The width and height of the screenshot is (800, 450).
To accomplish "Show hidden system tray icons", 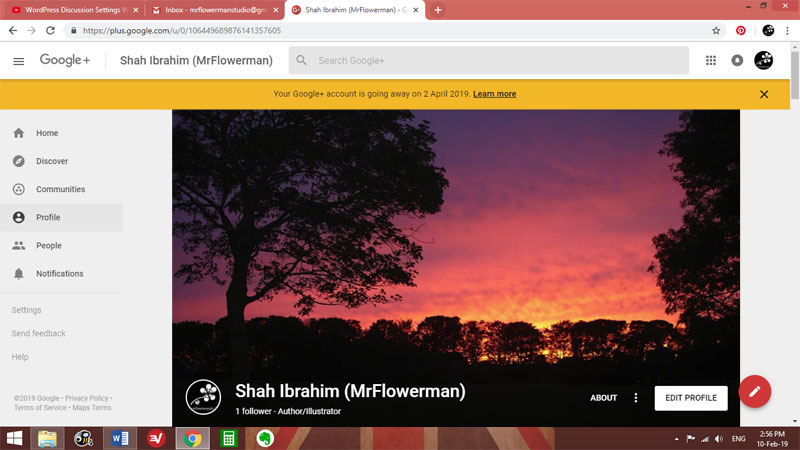I will 677,439.
